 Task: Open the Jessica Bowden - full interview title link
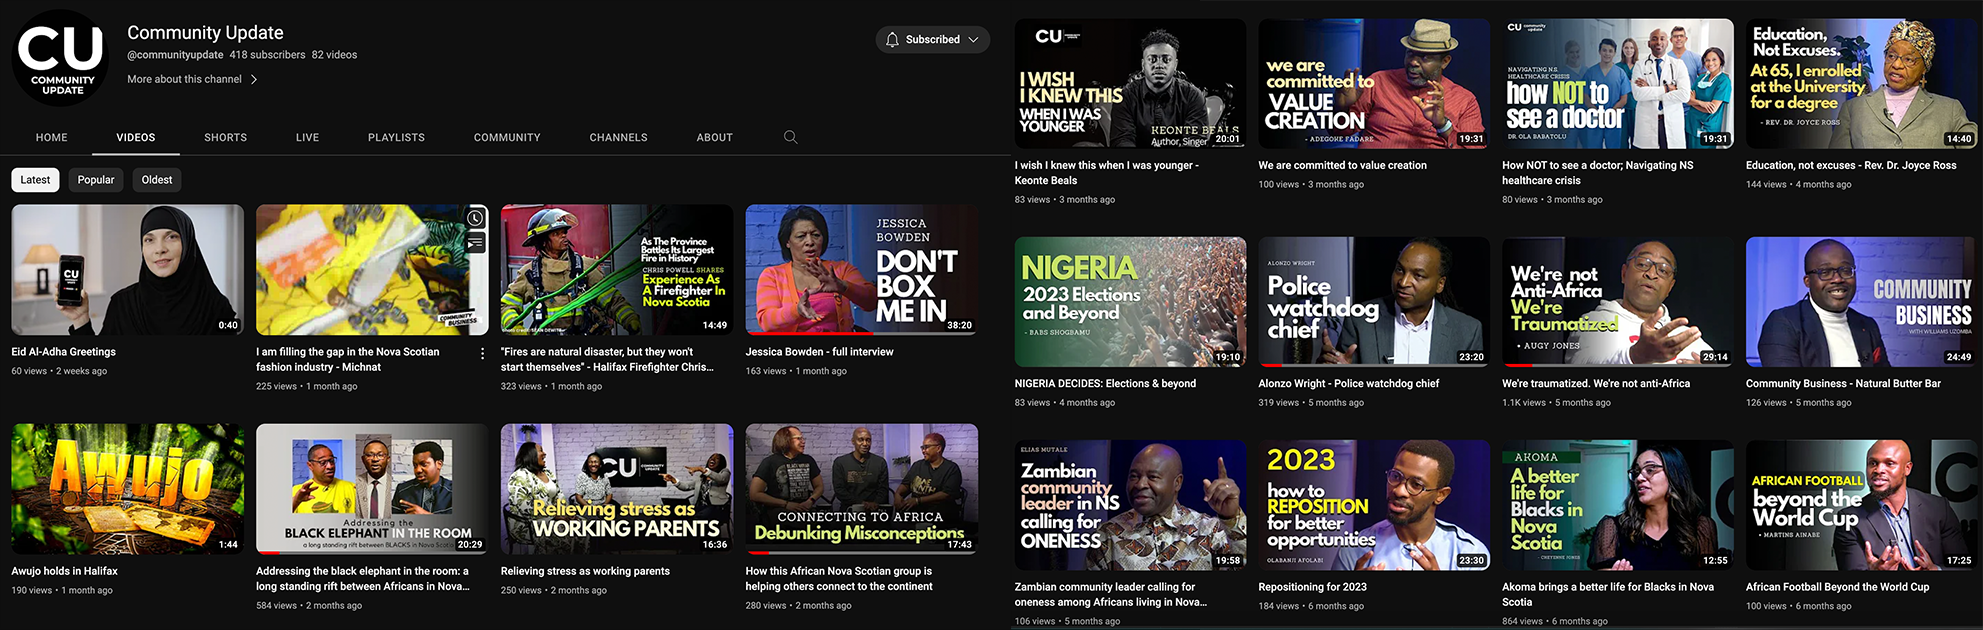(x=819, y=352)
